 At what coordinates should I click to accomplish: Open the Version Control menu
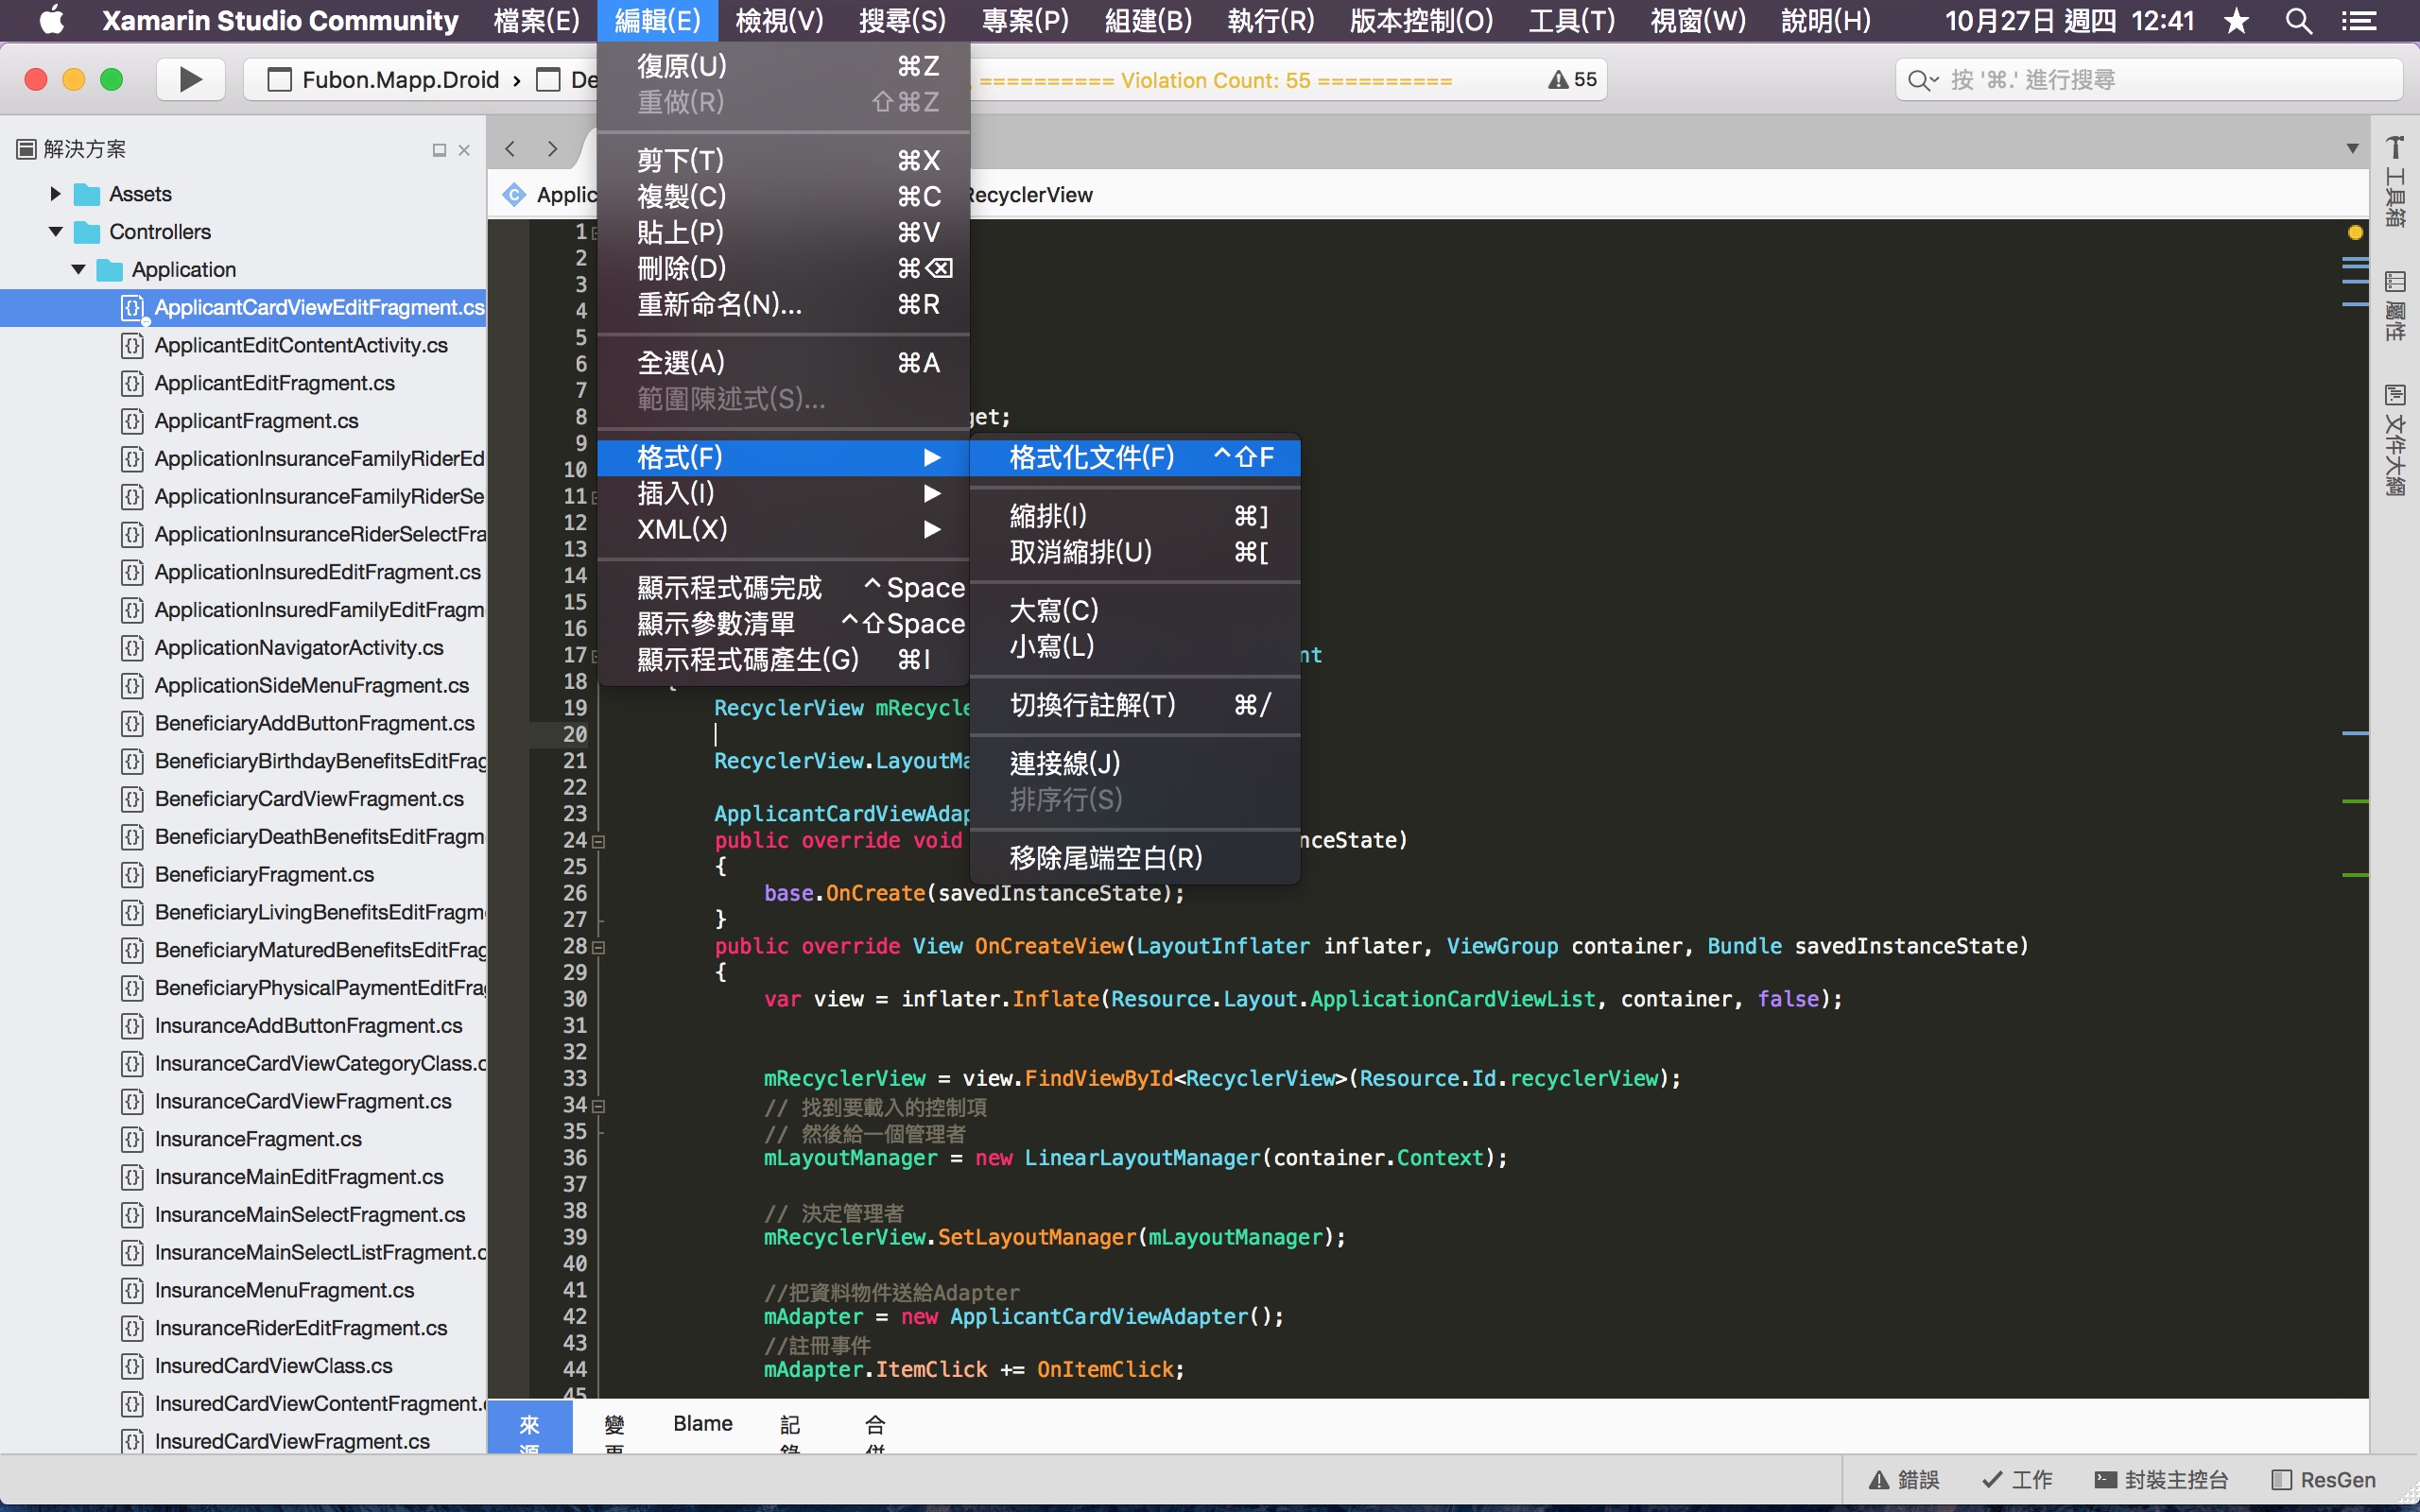point(1421,20)
